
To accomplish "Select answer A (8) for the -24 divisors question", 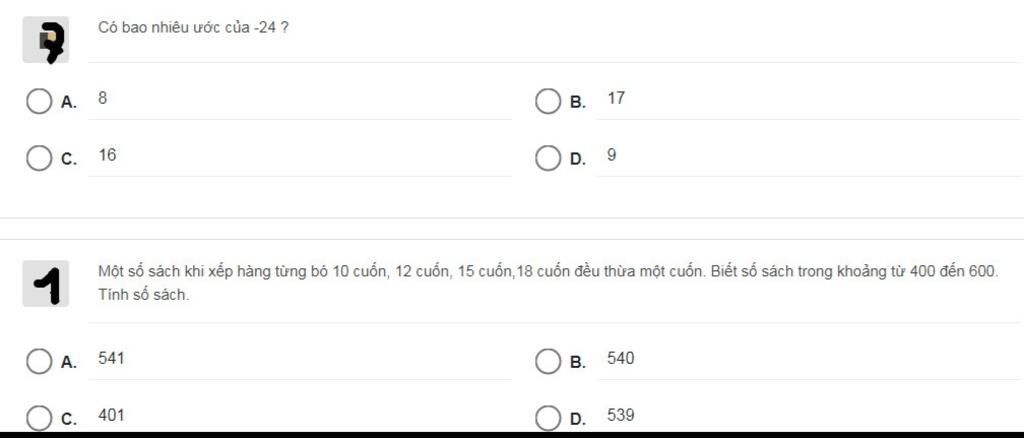I will [x=39, y=101].
